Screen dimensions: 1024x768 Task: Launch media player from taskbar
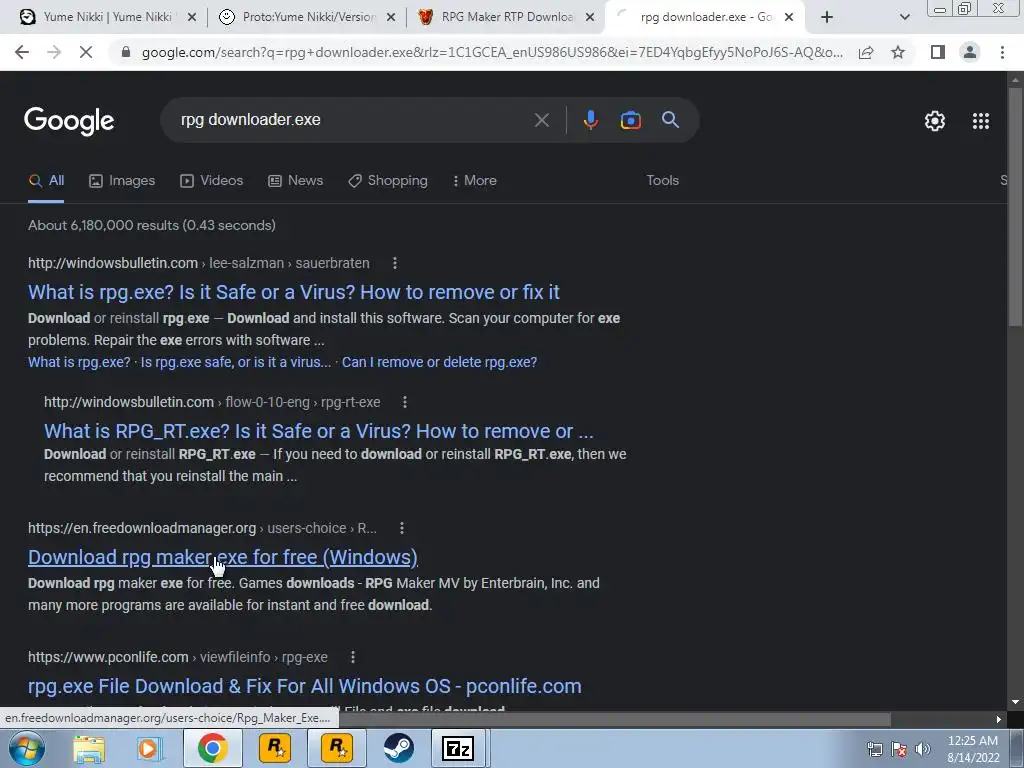coord(150,748)
